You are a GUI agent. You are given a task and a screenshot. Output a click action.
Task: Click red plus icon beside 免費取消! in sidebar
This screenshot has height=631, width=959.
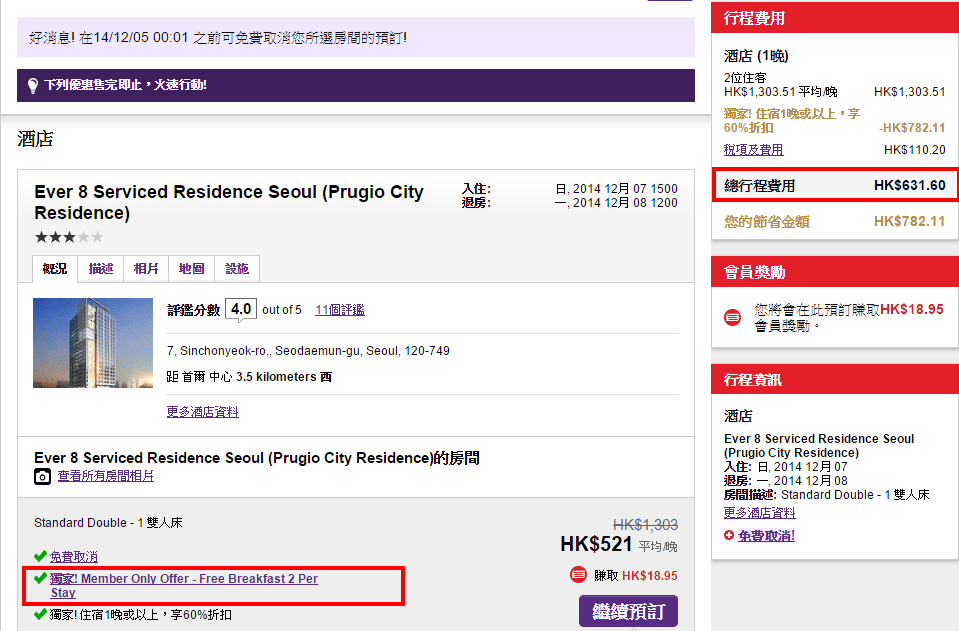[729, 536]
